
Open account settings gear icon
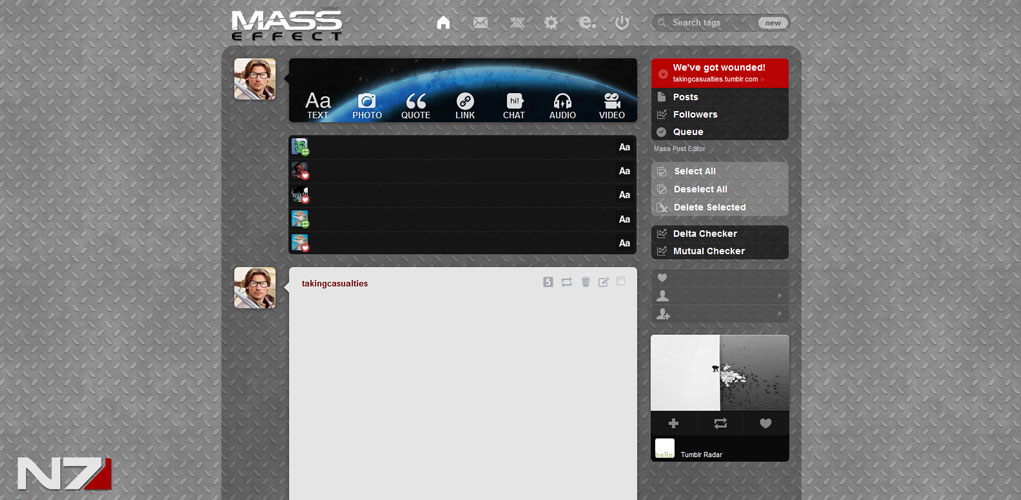click(551, 23)
